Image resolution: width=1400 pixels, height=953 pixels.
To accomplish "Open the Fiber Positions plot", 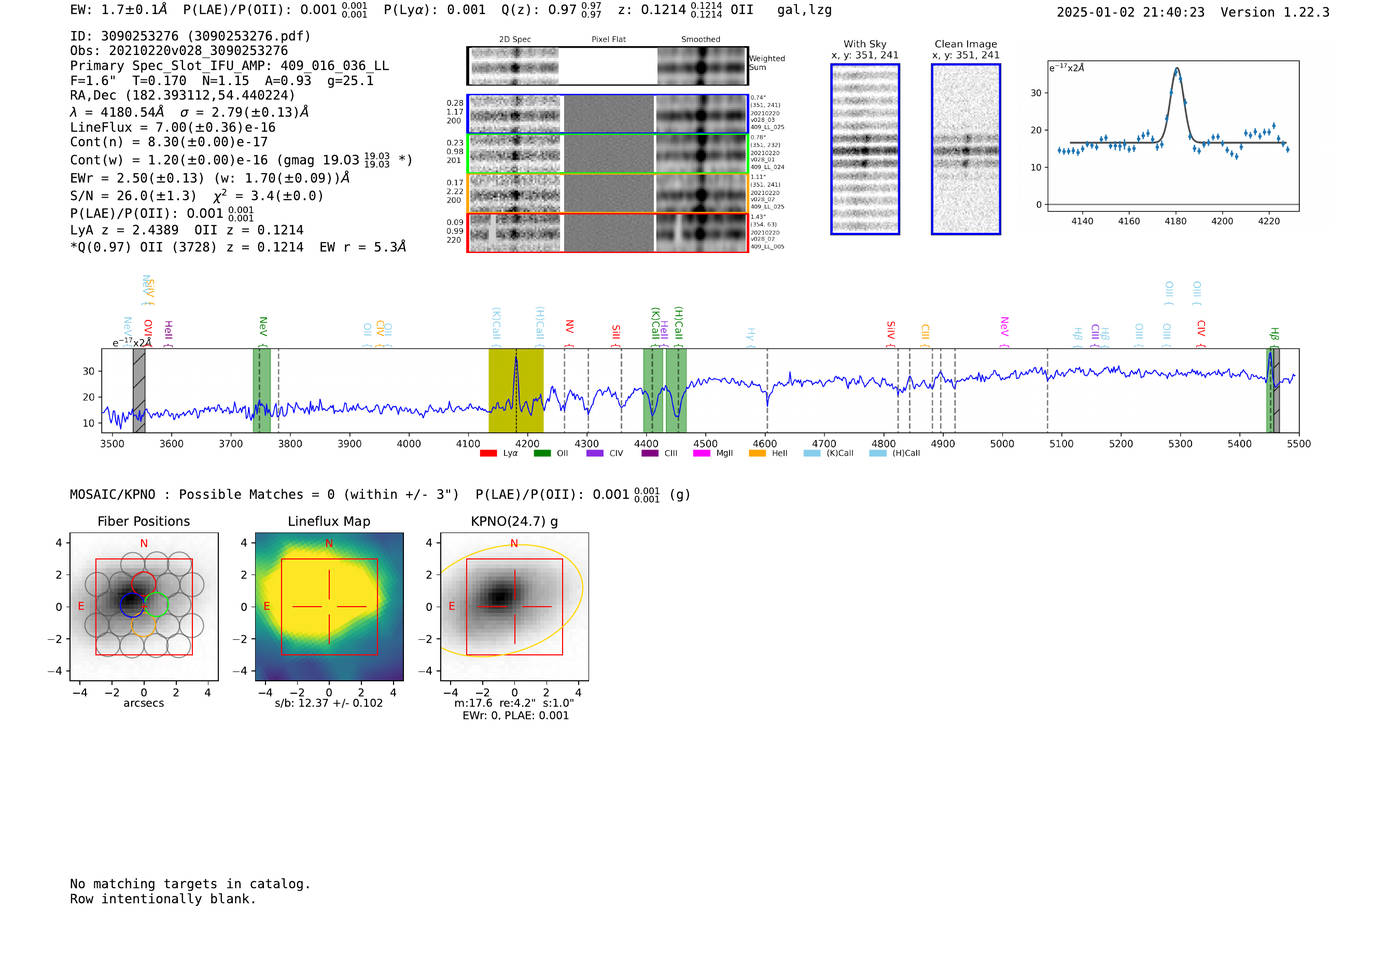I will [x=144, y=606].
